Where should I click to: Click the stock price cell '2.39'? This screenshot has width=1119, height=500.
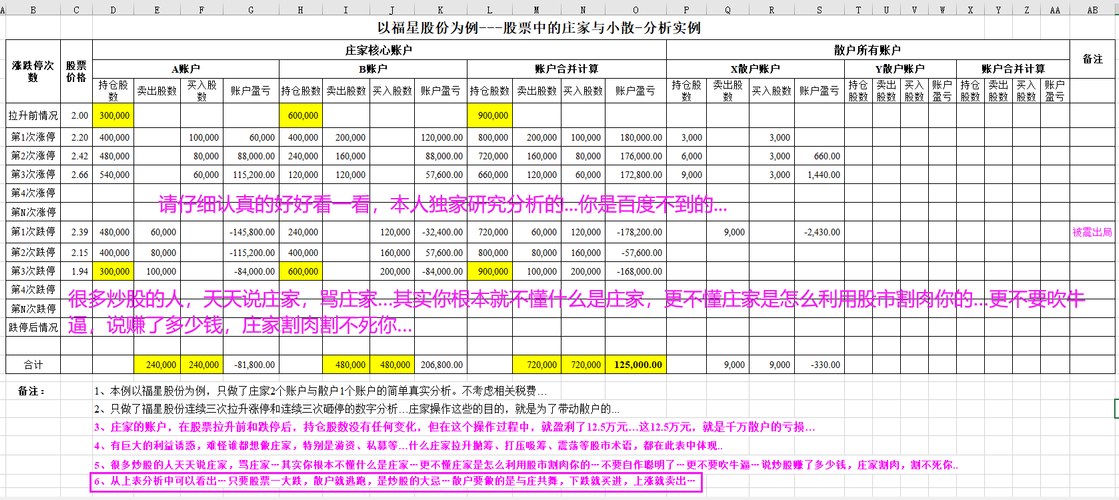click(76, 232)
